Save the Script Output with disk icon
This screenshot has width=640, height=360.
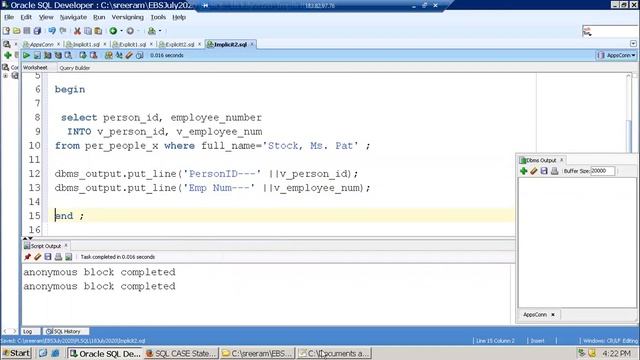48,257
